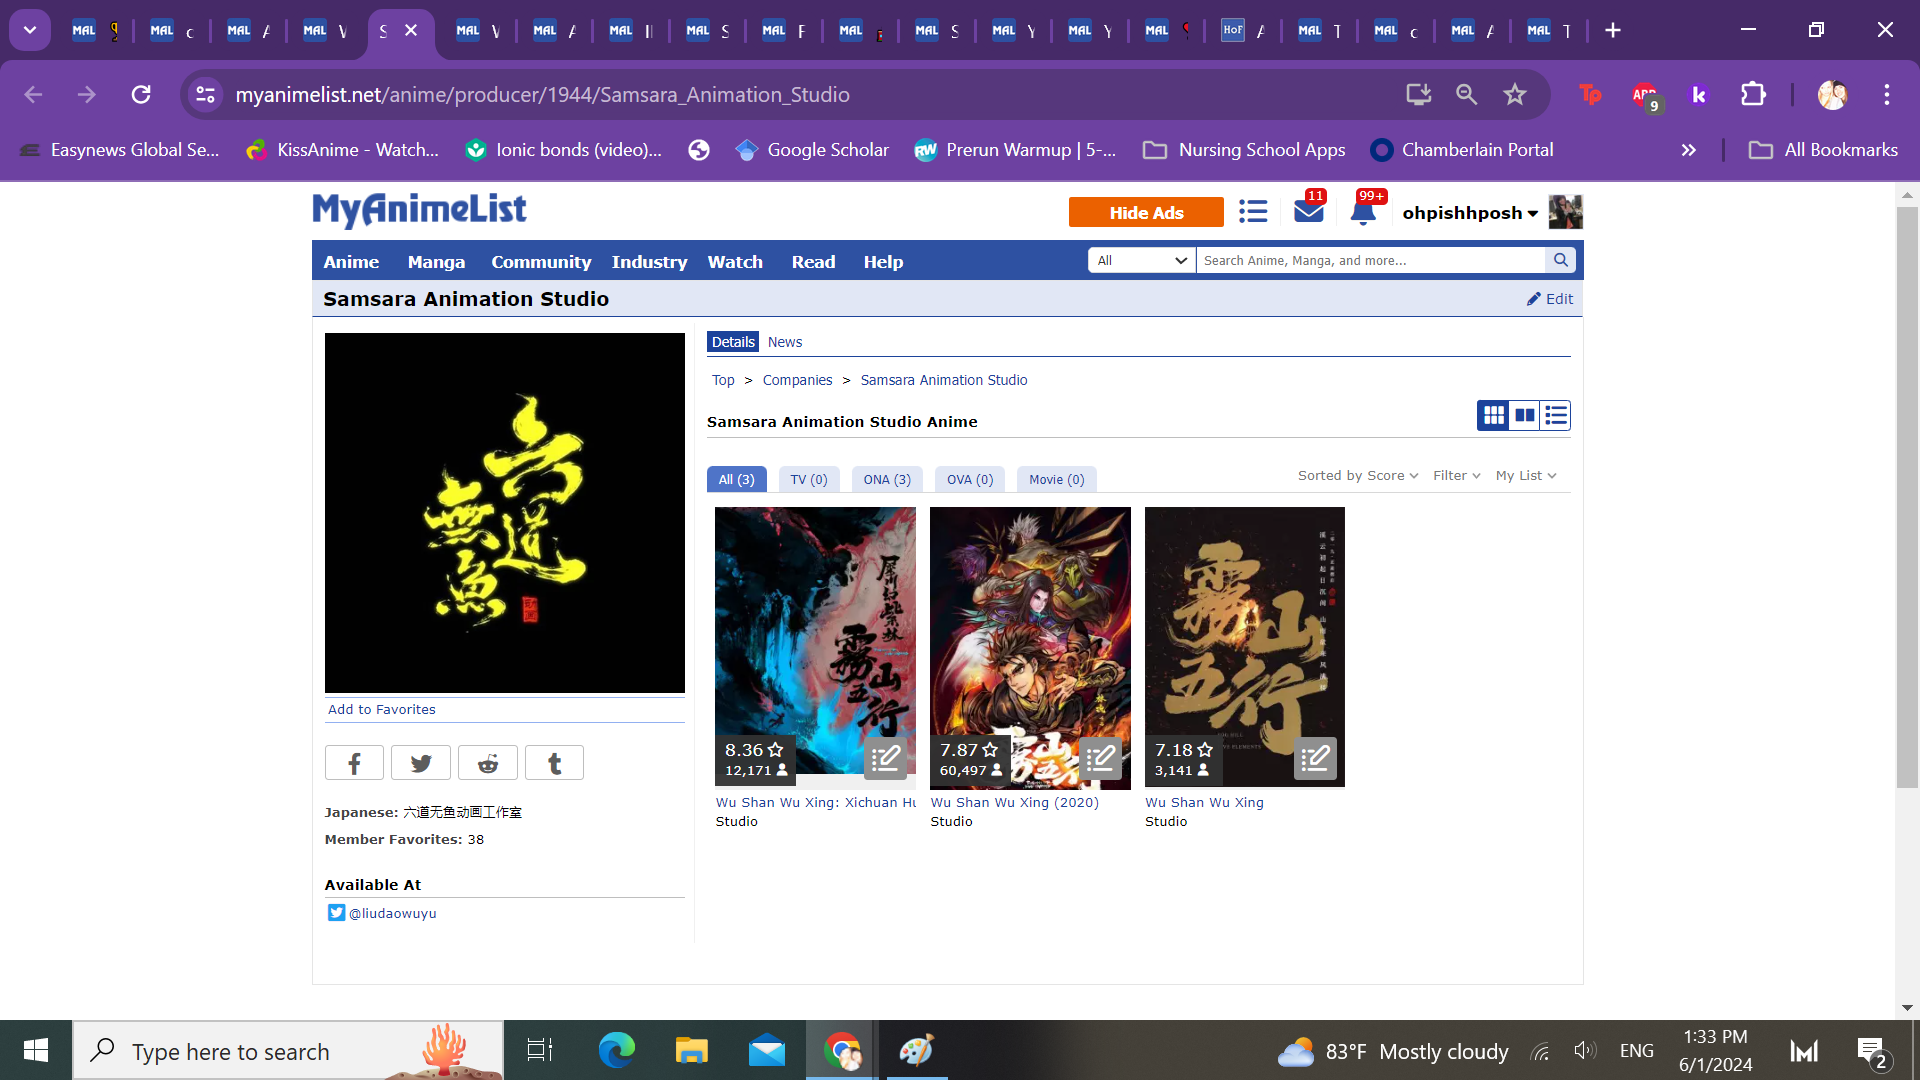The image size is (1920, 1080).
Task: Open Anime menu
Action: (351, 261)
